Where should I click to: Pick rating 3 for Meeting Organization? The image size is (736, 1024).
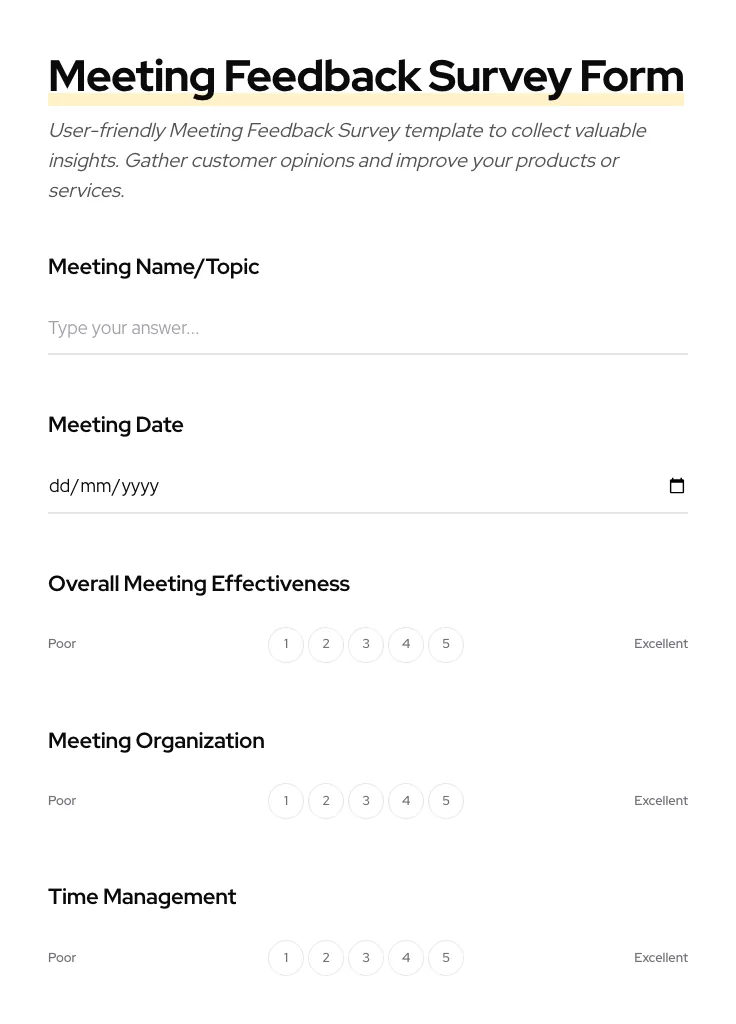point(366,800)
